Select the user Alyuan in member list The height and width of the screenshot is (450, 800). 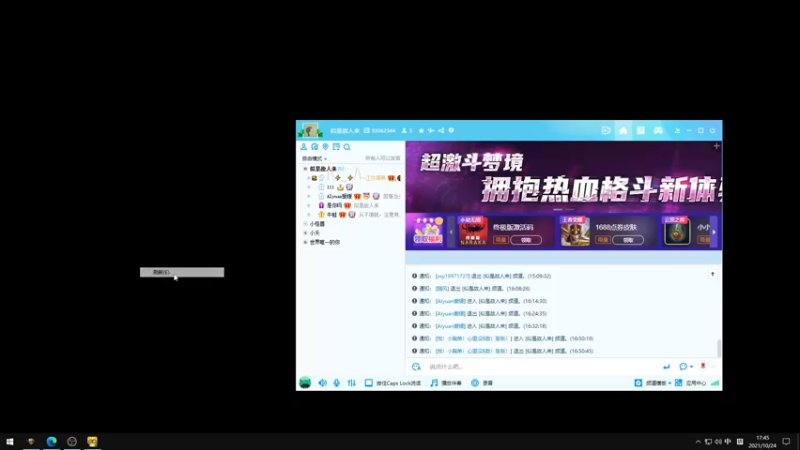tap(339, 196)
